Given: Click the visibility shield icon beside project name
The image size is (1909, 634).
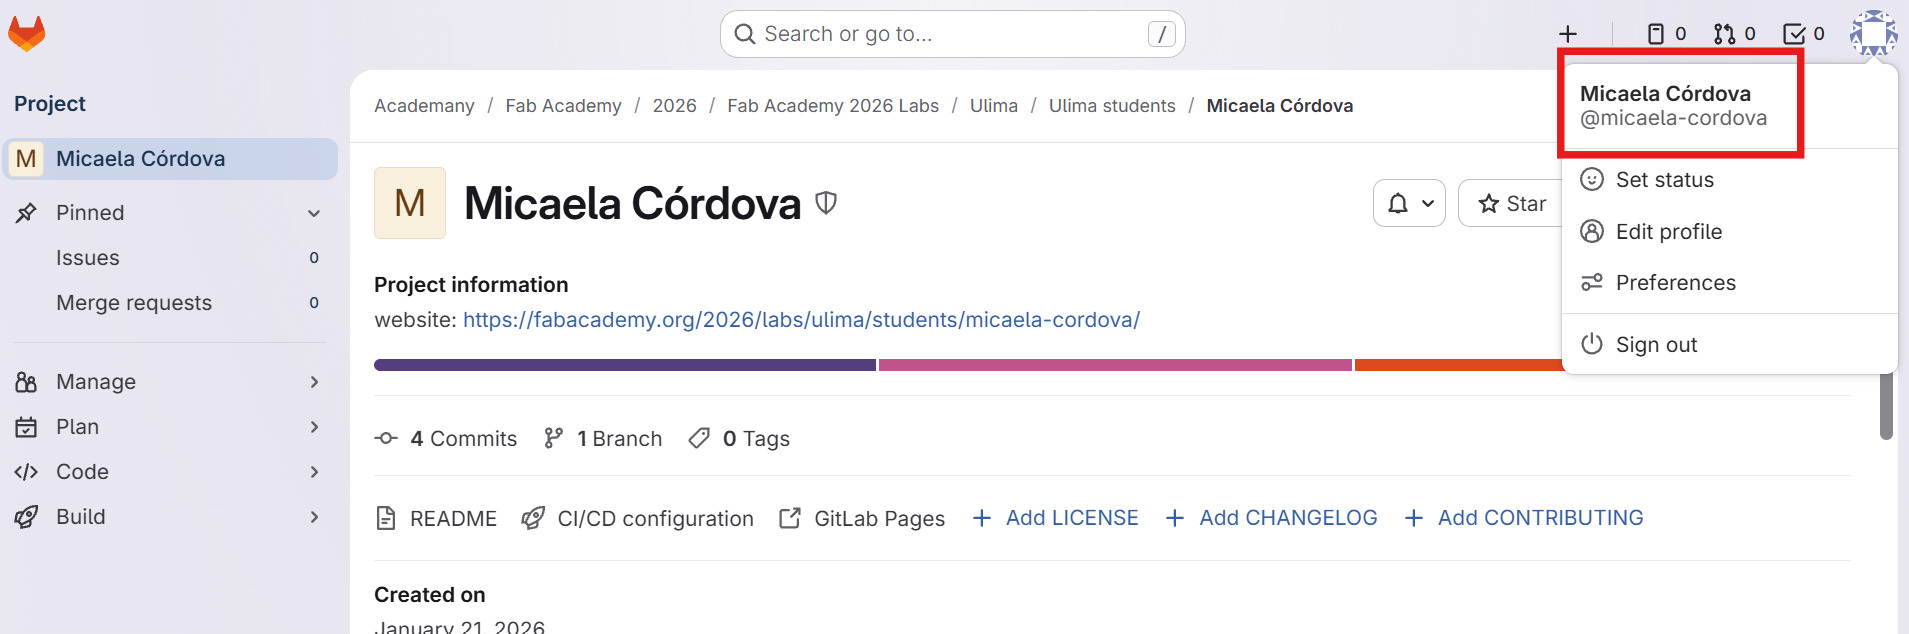Looking at the screenshot, I should [x=824, y=203].
